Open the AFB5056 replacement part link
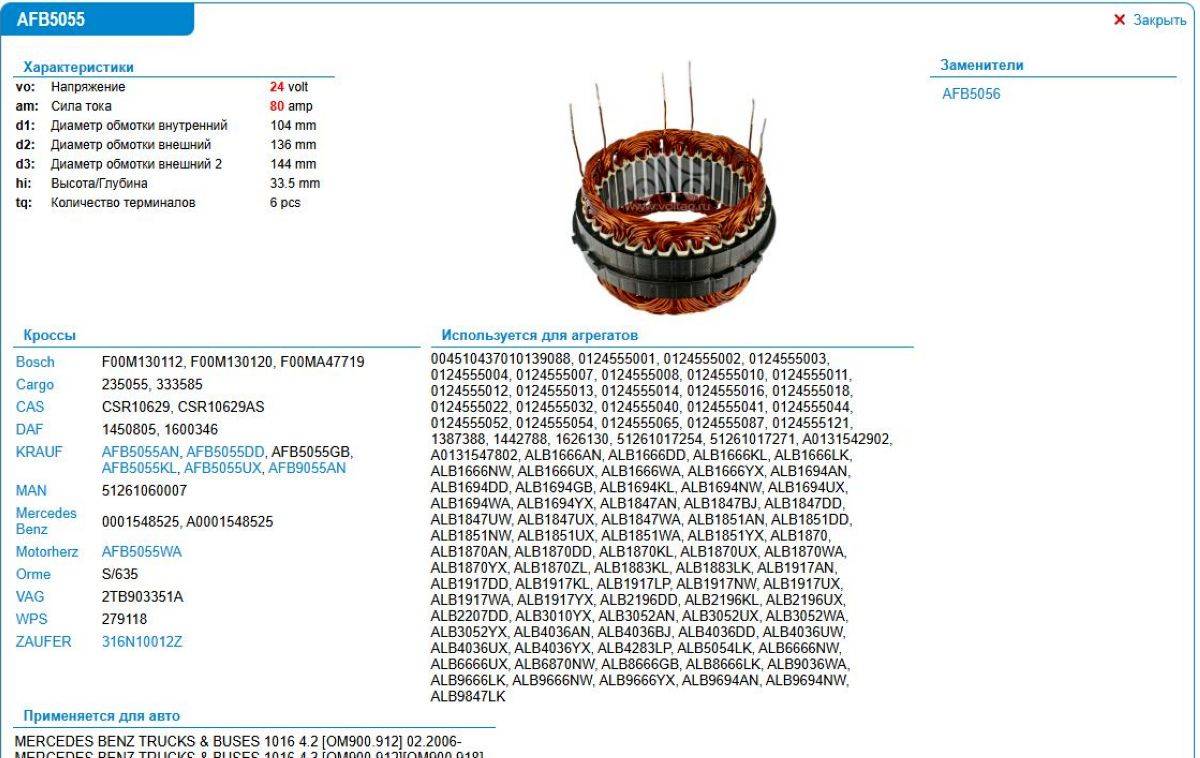Viewport: 1200px width, 758px height. 971,95
